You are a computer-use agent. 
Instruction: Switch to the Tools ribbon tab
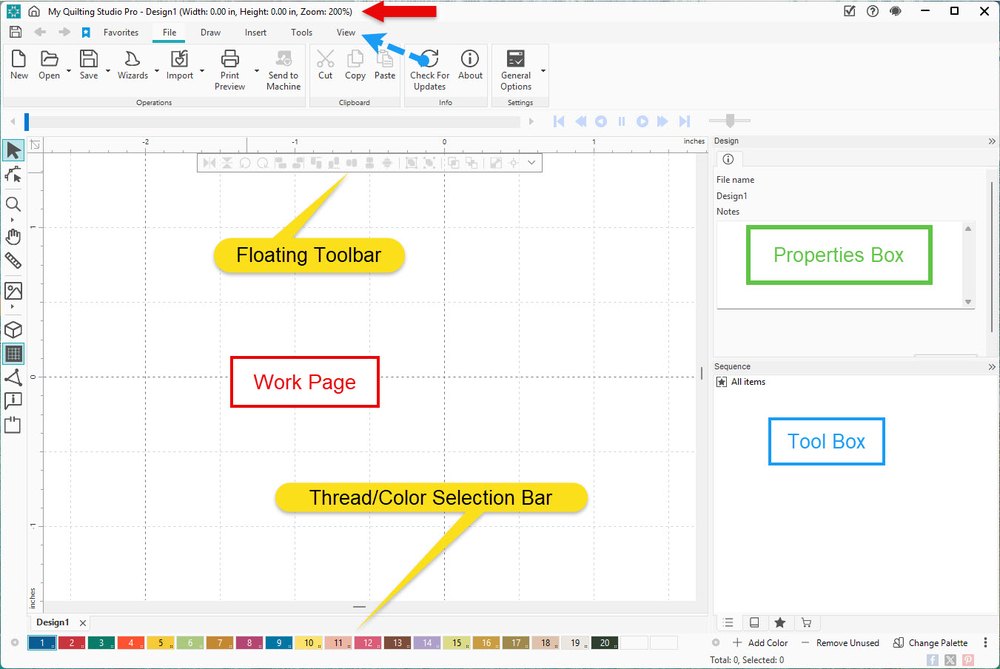click(302, 33)
